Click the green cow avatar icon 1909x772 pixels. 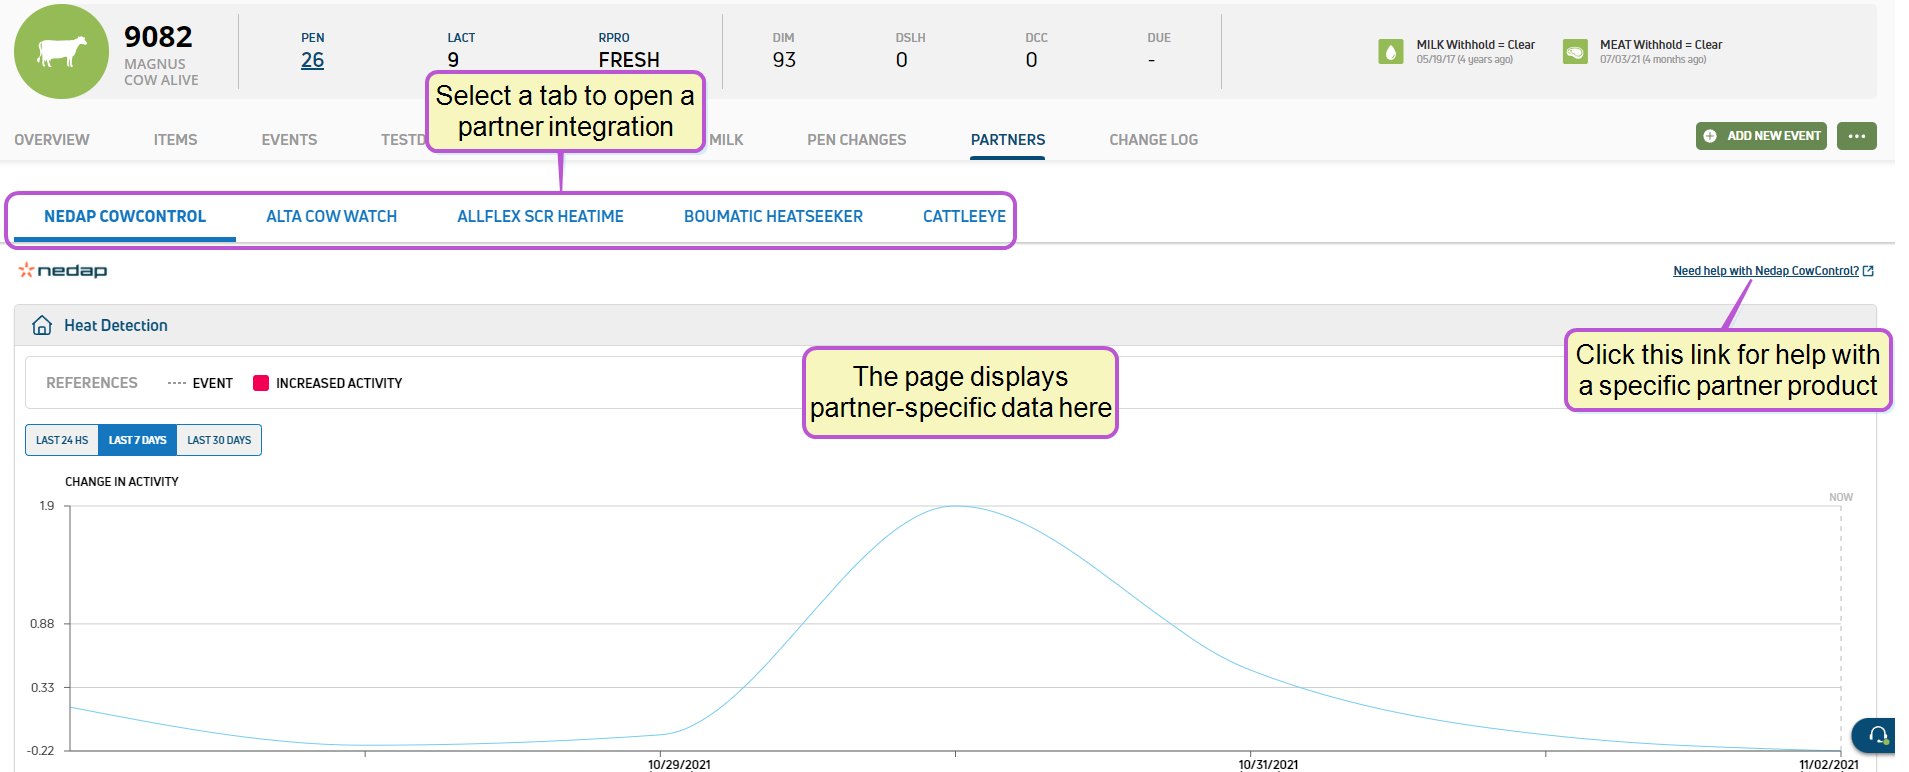tap(61, 51)
